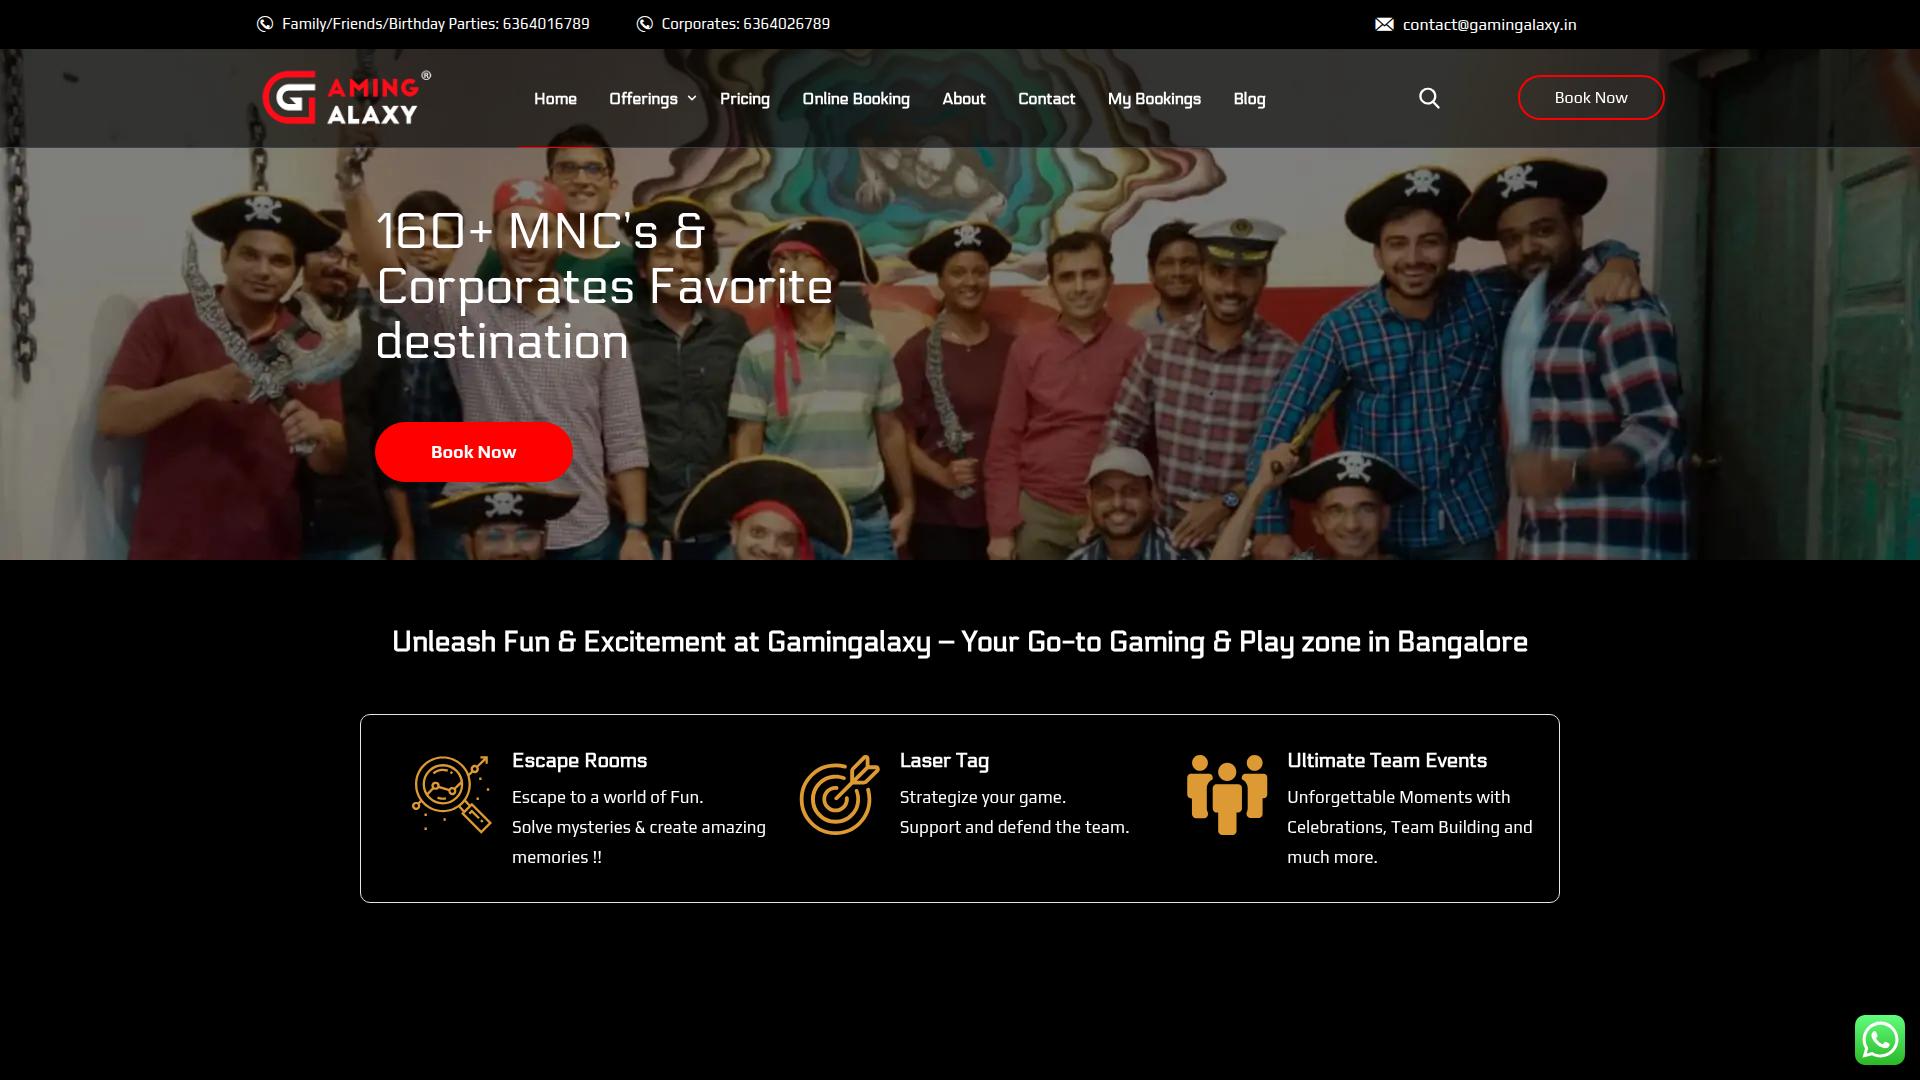The width and height of the screenshot is (1920, 1080).
Task: Click the Corporates phone number 6364026789
Action: [786, 24]
